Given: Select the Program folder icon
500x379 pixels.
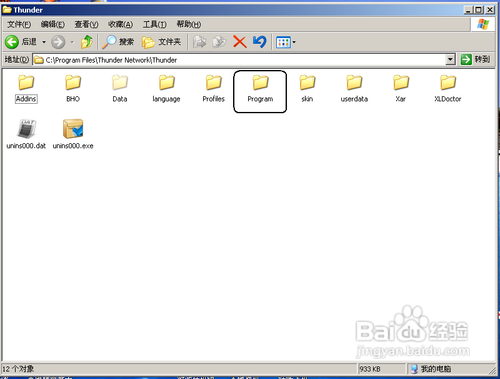Looking at the screenshot, I should click(x=260, y=82).
